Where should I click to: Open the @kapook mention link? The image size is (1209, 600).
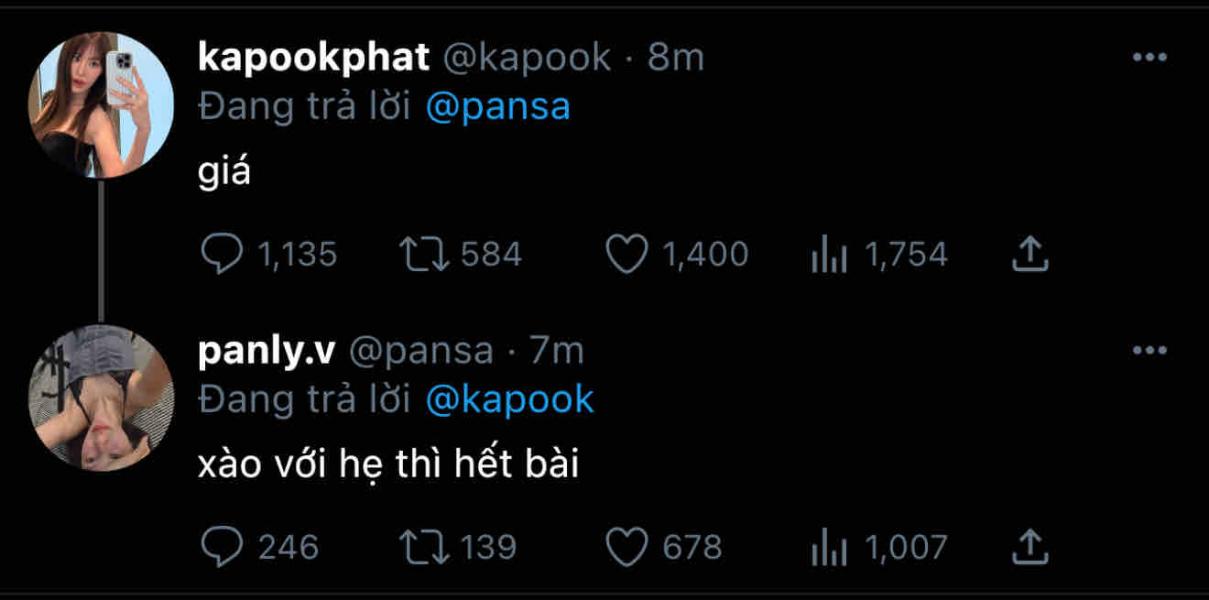click(509, 400)
